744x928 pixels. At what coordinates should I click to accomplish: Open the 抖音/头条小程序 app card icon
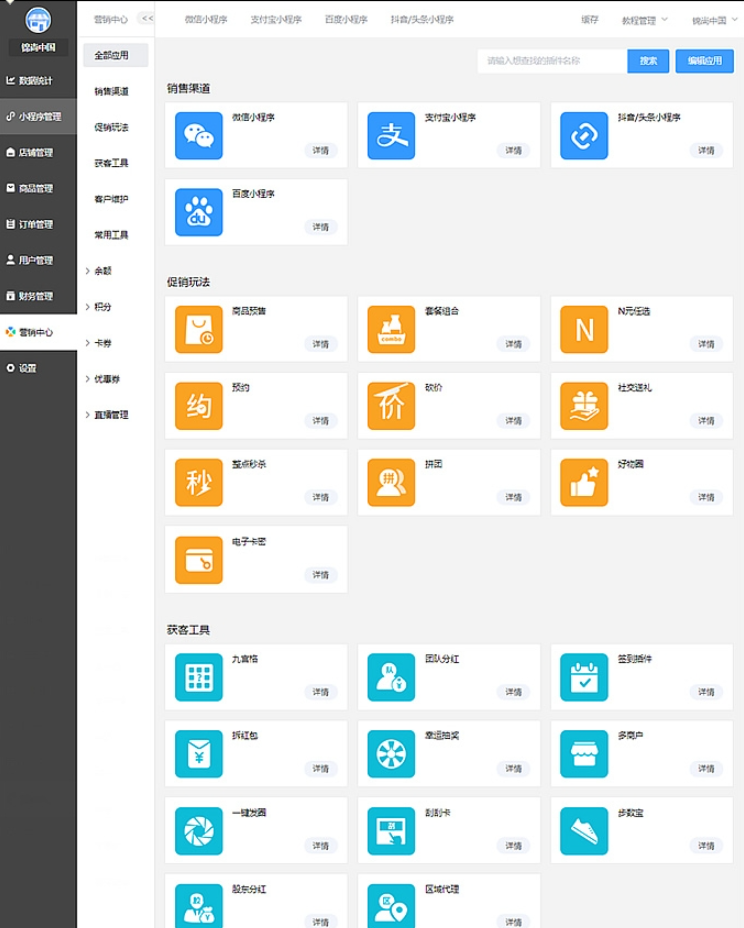[584, 136]
